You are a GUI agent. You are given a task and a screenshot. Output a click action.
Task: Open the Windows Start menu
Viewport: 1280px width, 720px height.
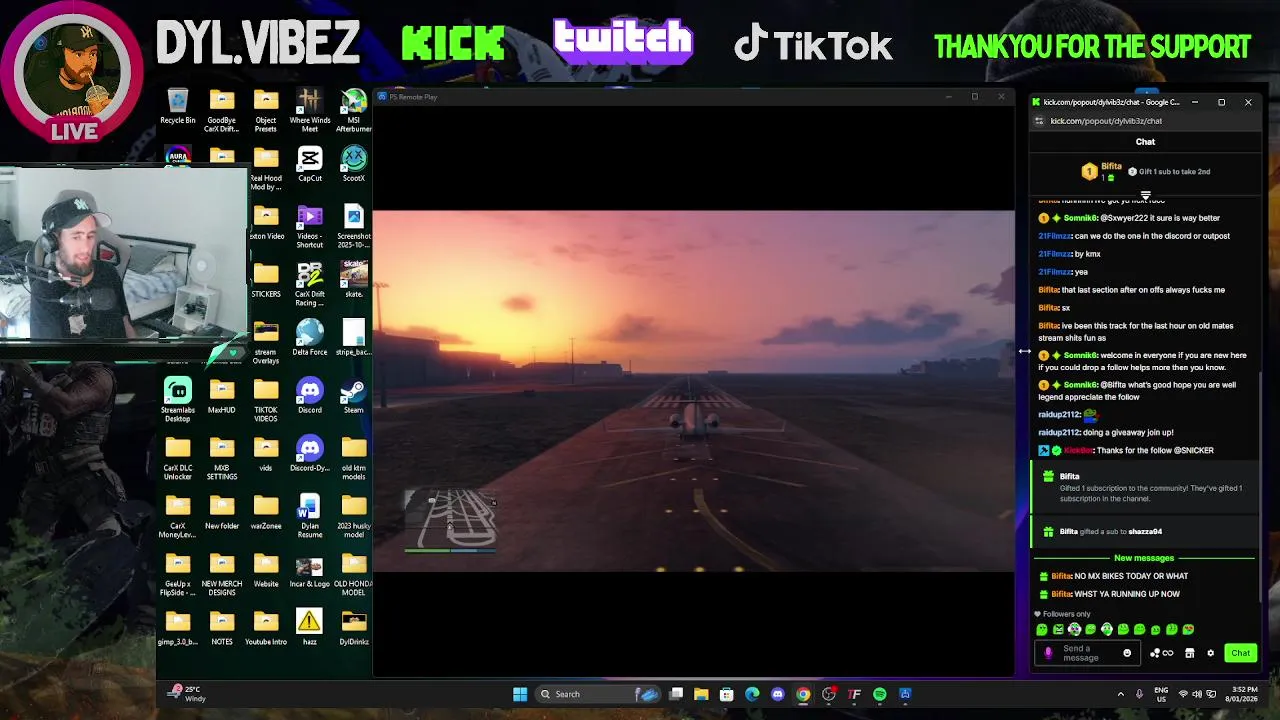[x=520, y=694]
